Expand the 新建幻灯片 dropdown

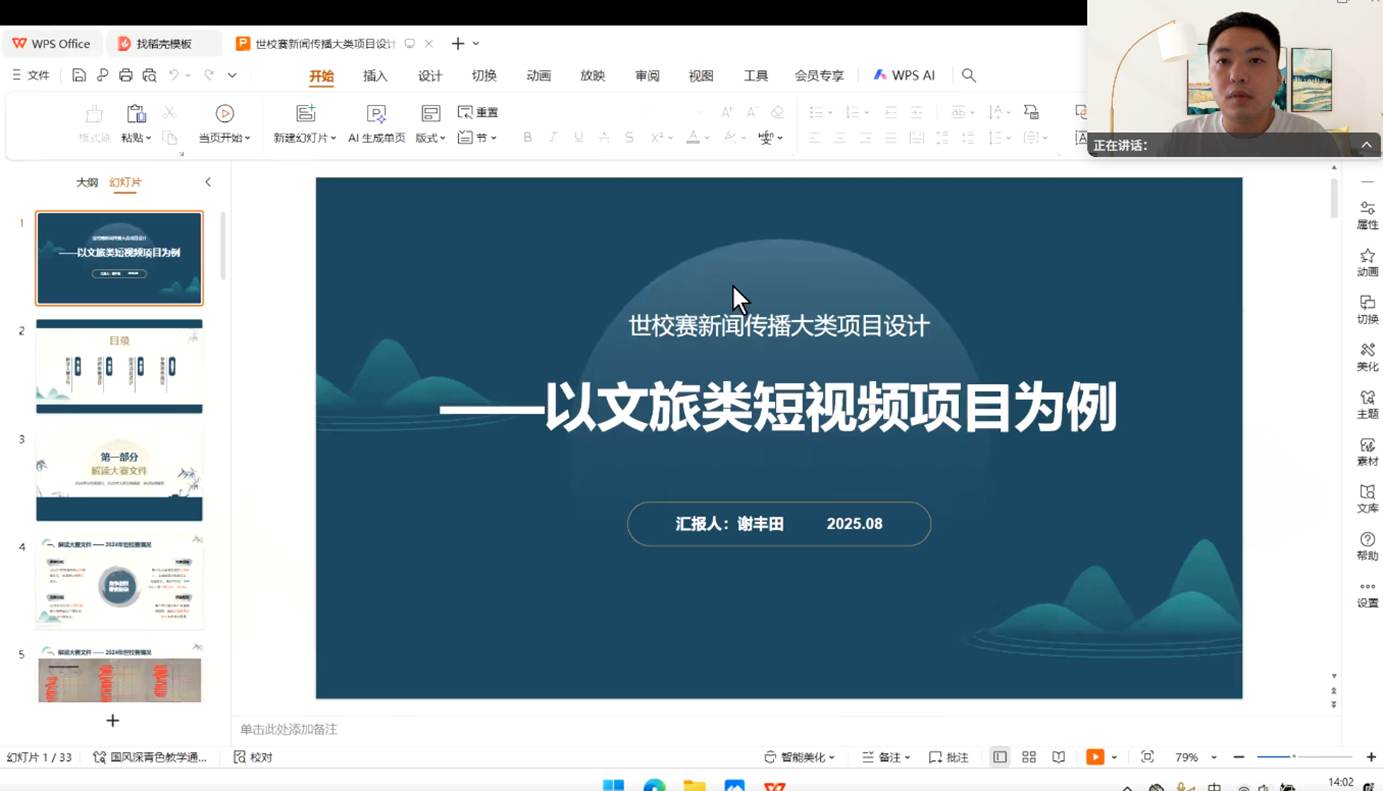point(305,138)
